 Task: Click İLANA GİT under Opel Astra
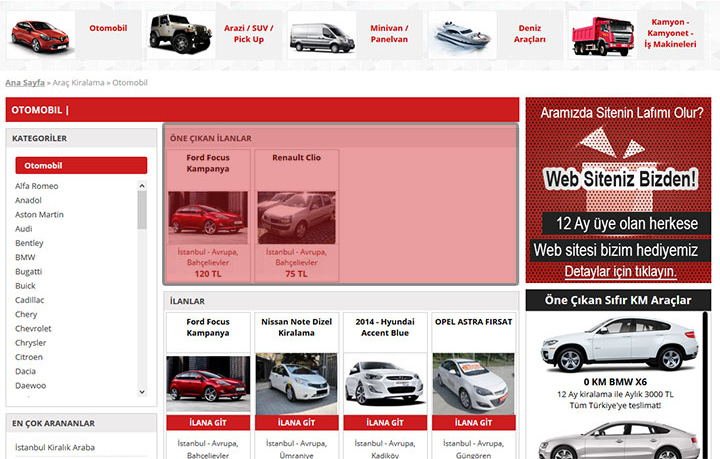[474, 423]
